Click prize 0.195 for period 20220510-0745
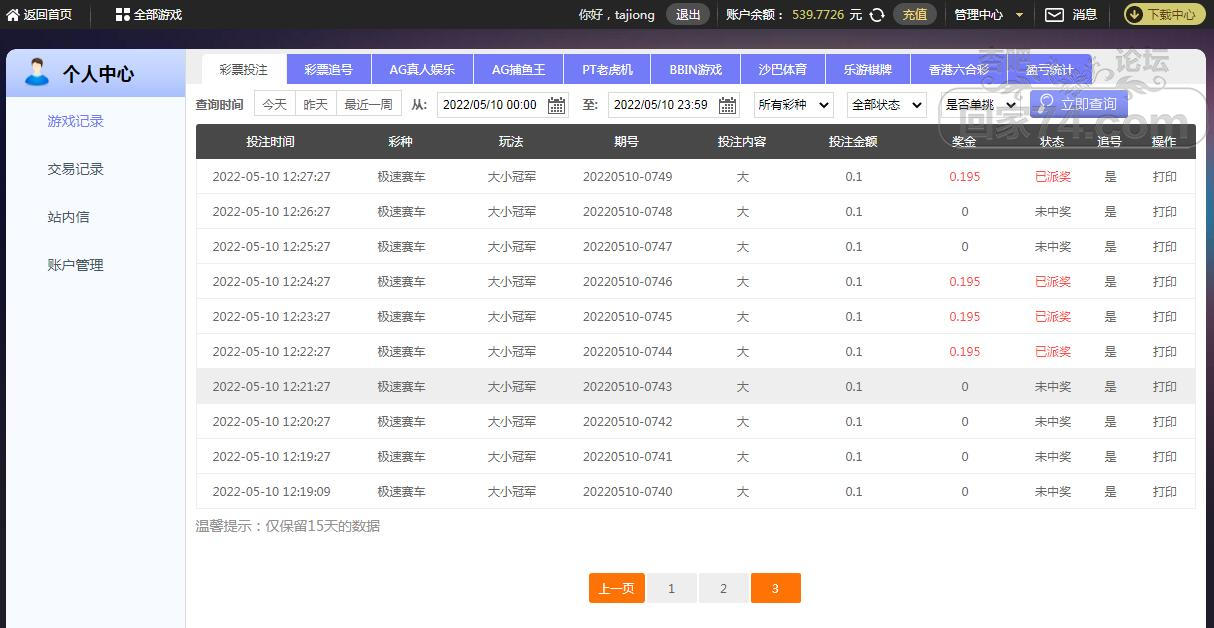The height and width of the screenshot is (628, 1214). point(965,317)
